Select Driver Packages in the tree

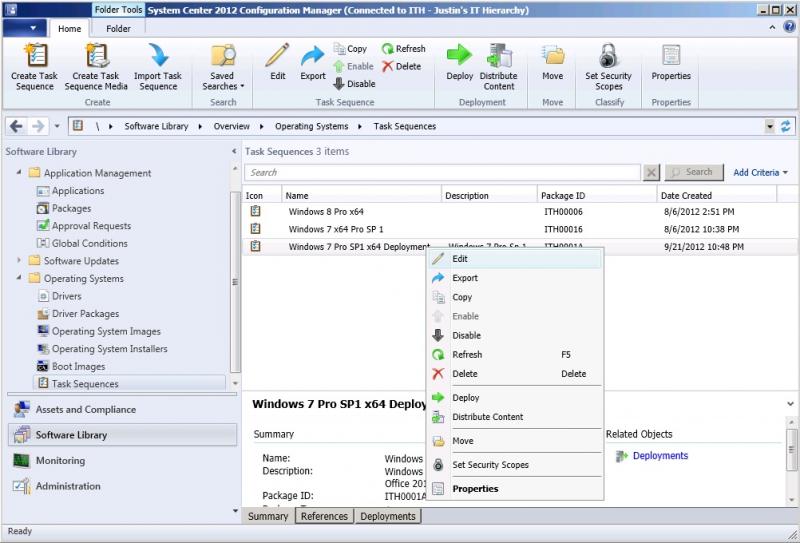click(x=85, y=313)
